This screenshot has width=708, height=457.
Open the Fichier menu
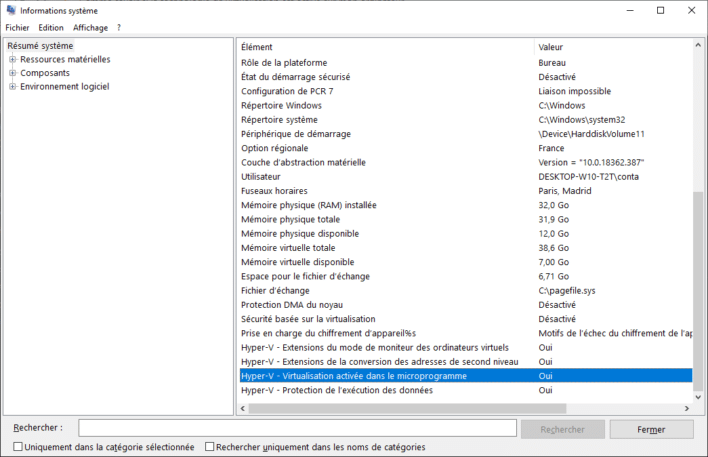click(x=17, y=28)
